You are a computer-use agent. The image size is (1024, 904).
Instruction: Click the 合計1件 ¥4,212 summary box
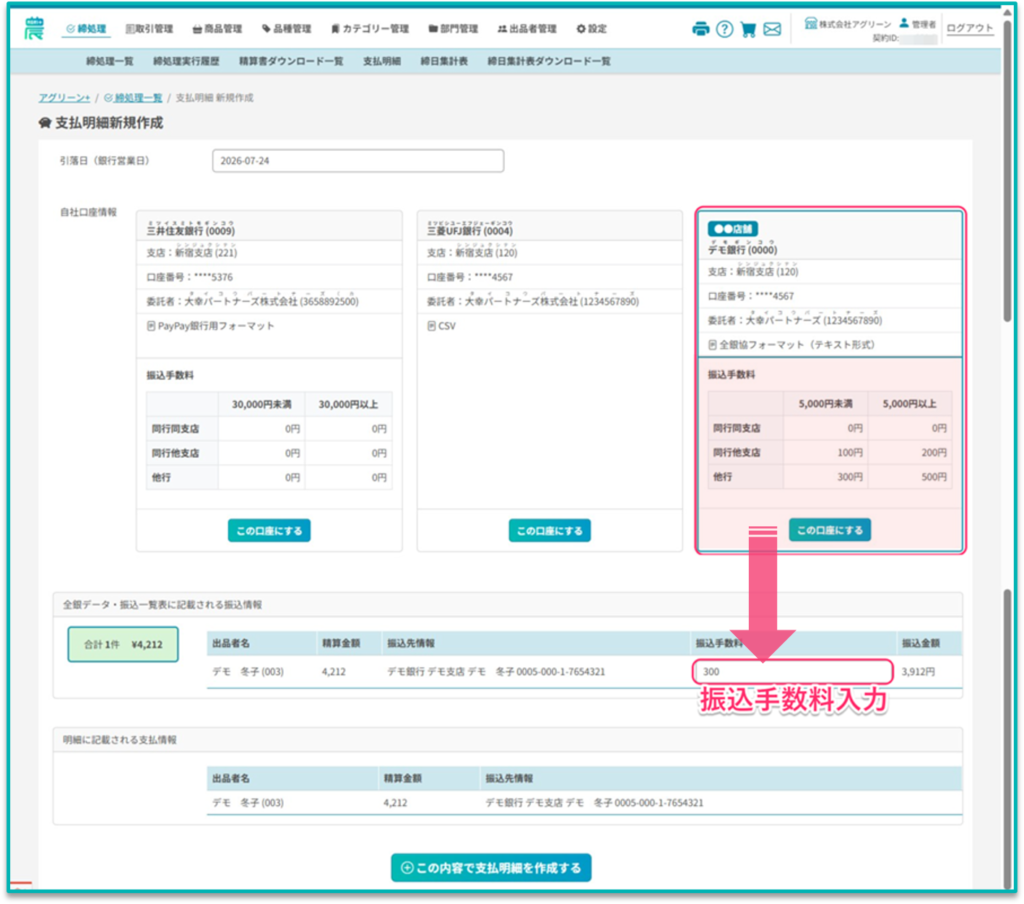pyautogui.click(x=123, y=644)
